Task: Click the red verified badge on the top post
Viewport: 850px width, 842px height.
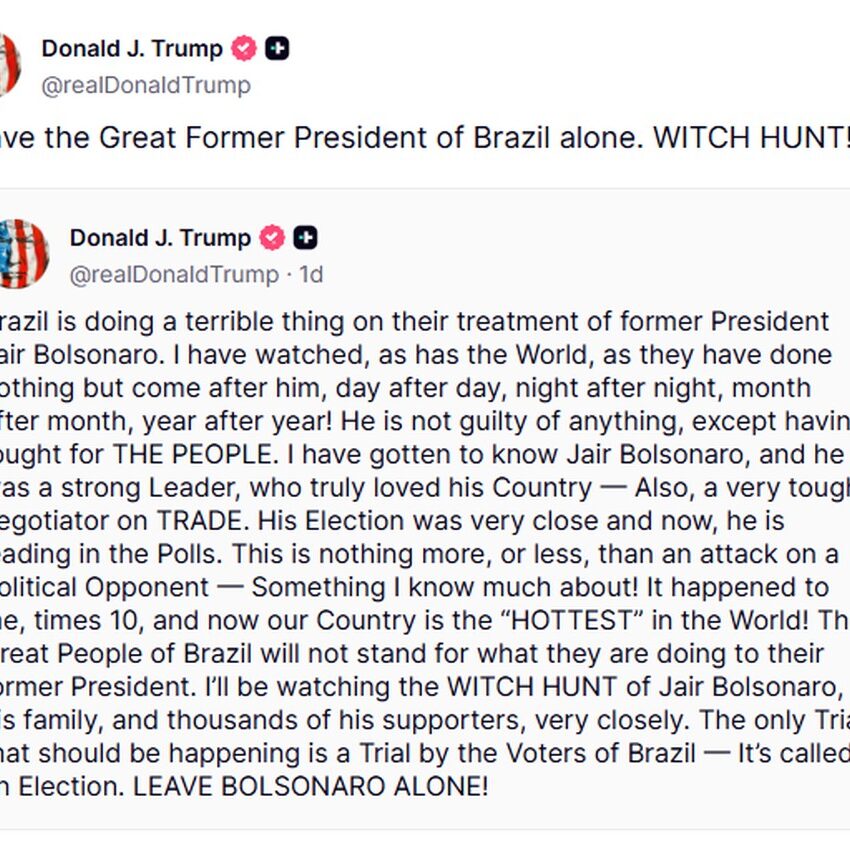Action: tap(244, 49)
